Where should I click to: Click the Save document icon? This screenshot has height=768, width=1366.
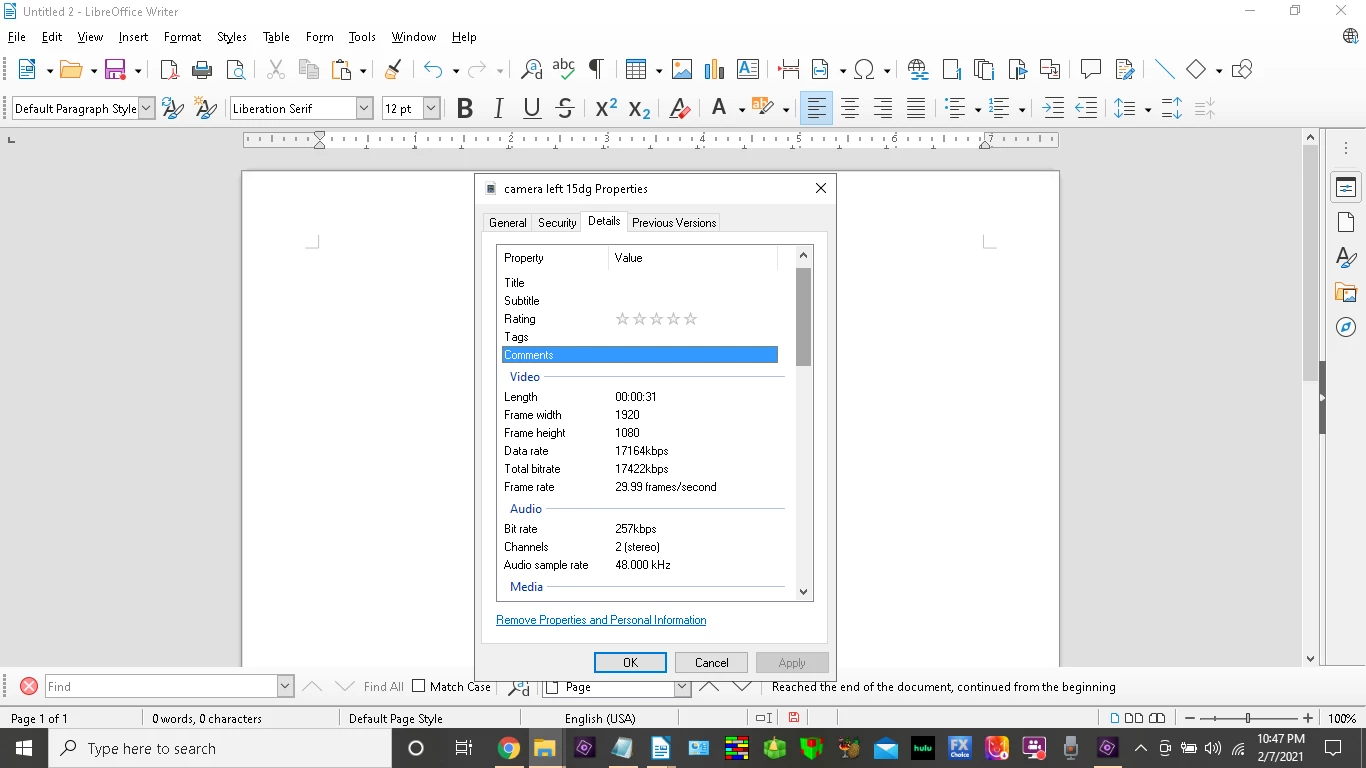point(115,69)
